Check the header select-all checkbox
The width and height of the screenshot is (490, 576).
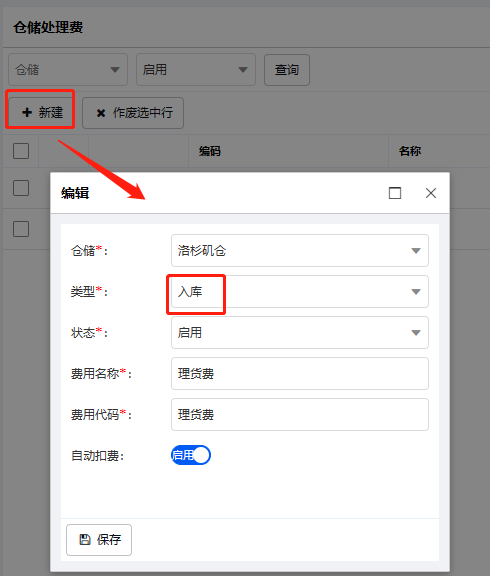(x=21, y=151)
